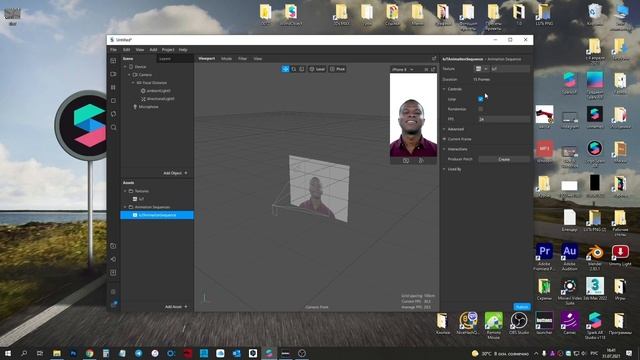
Task: Open Adobe Audition desktop shortcut
Action: click(569, 257)
